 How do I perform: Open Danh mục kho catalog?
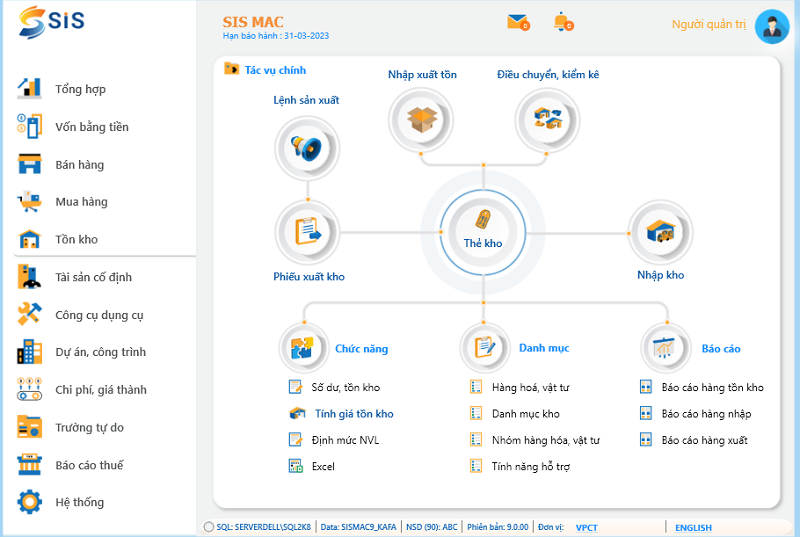pos(526,414)
